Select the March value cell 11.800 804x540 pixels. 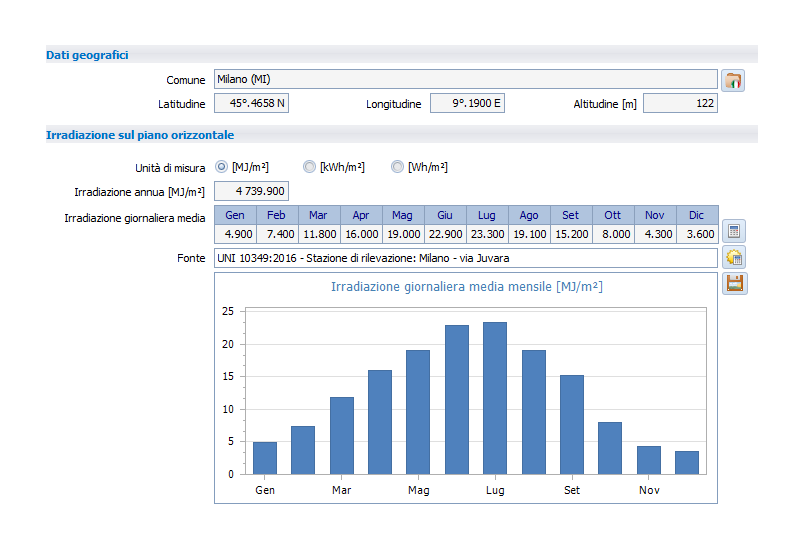(319, 234)
